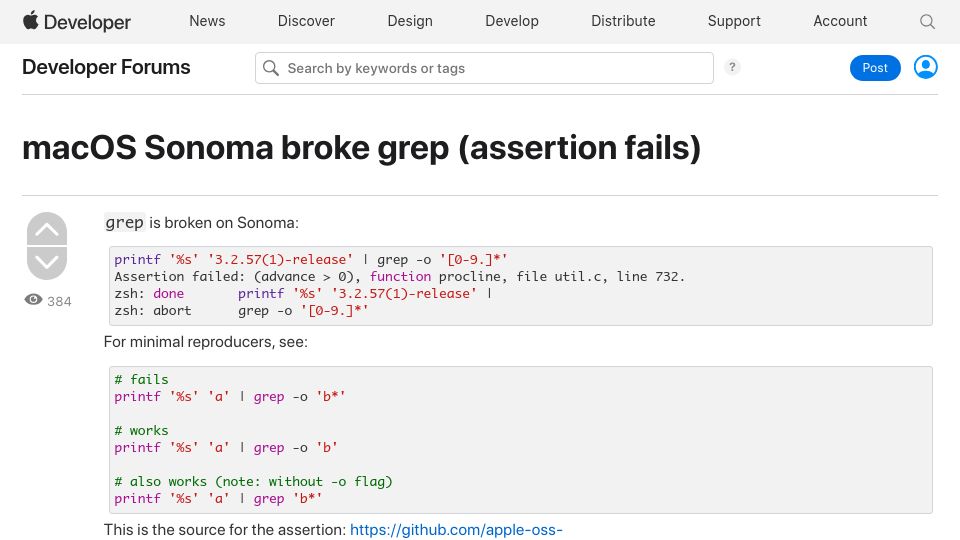Open the Develop menu item

512,21
